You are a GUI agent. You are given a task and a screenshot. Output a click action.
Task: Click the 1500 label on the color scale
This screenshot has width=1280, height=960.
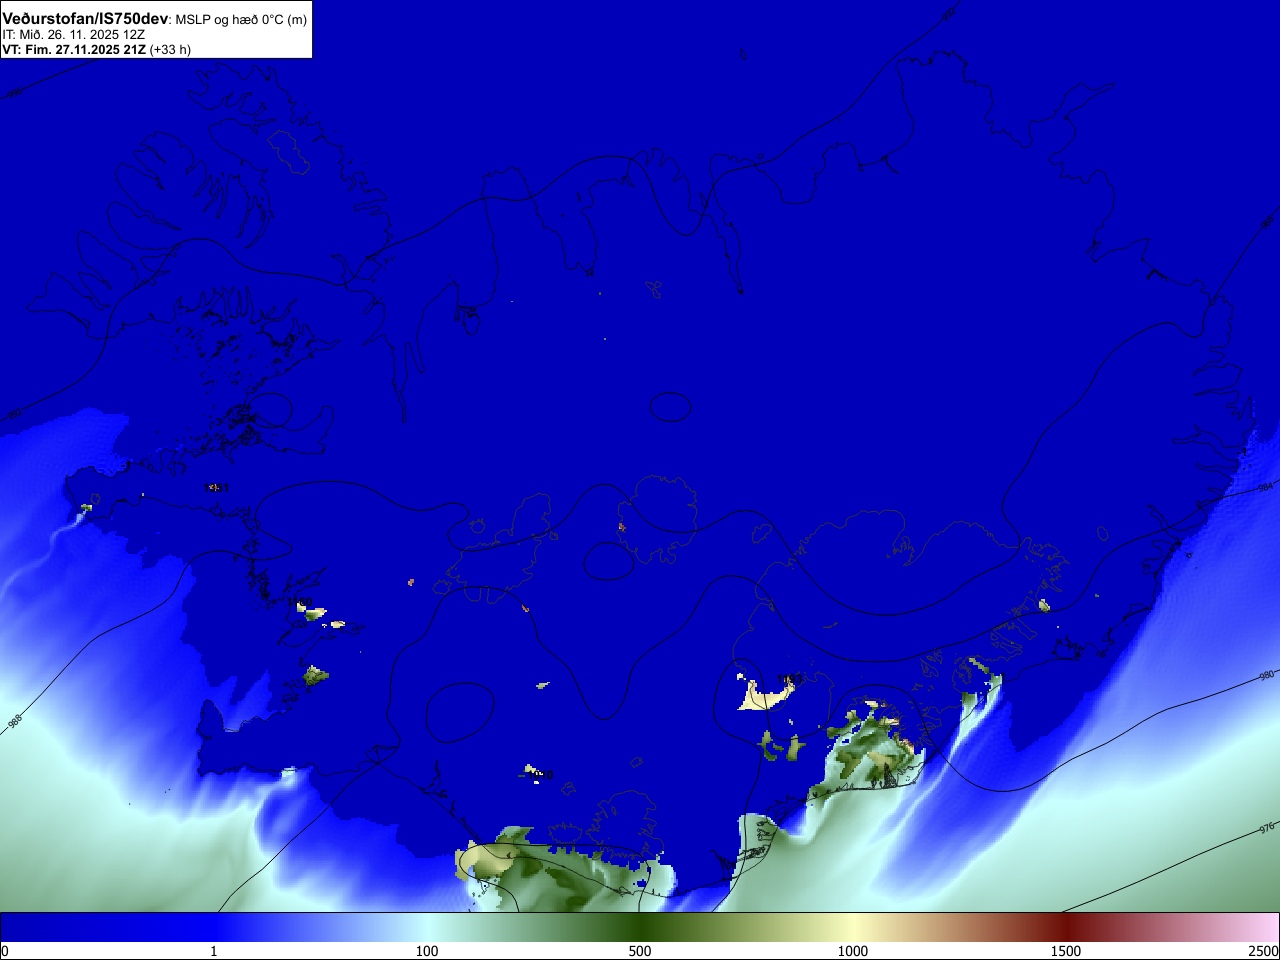(x=1066, y=951)
